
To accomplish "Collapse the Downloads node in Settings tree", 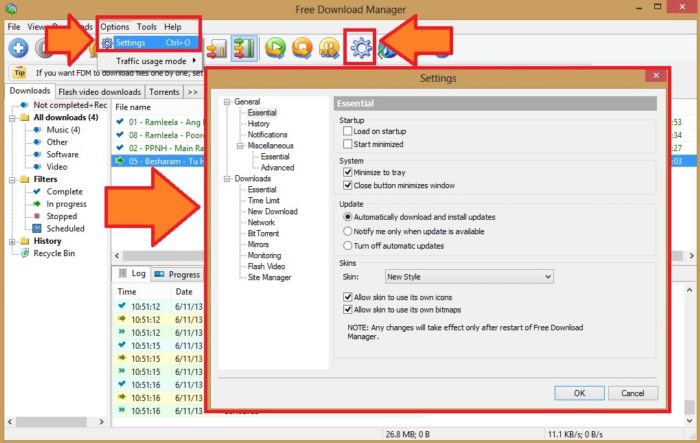I will 227,179.
